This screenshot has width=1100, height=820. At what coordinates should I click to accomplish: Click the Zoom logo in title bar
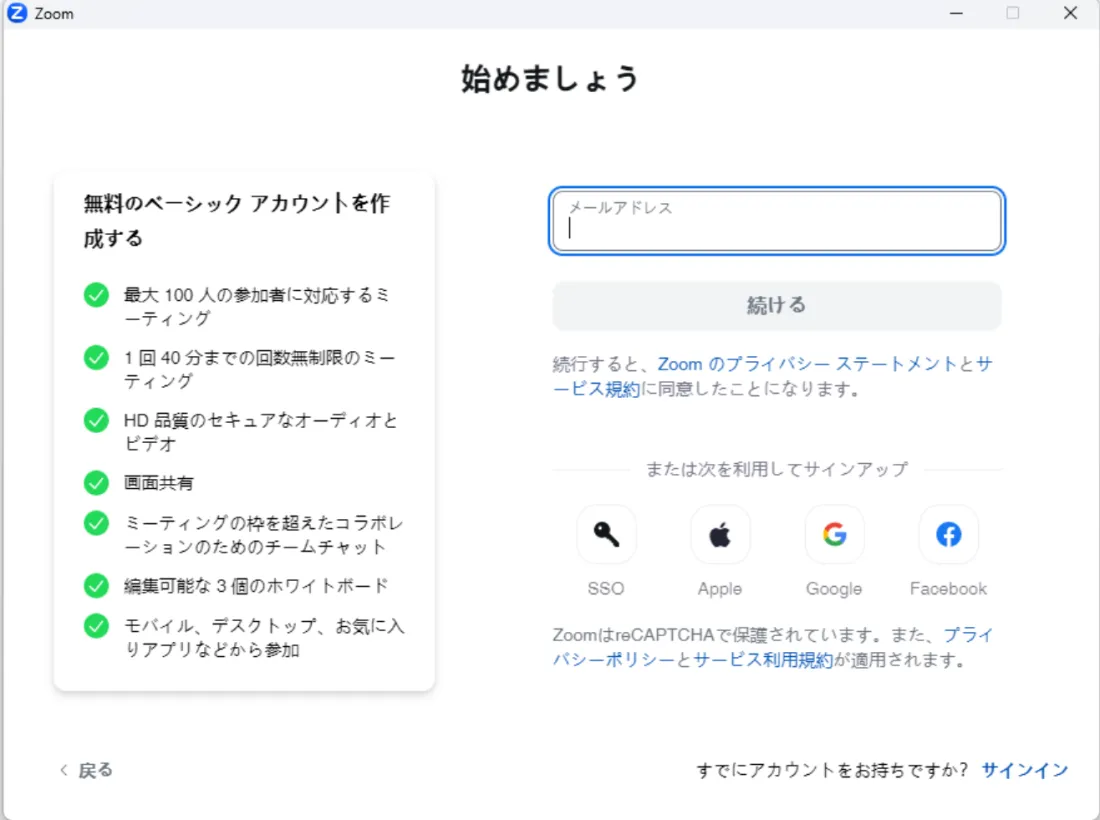point(17,14)
